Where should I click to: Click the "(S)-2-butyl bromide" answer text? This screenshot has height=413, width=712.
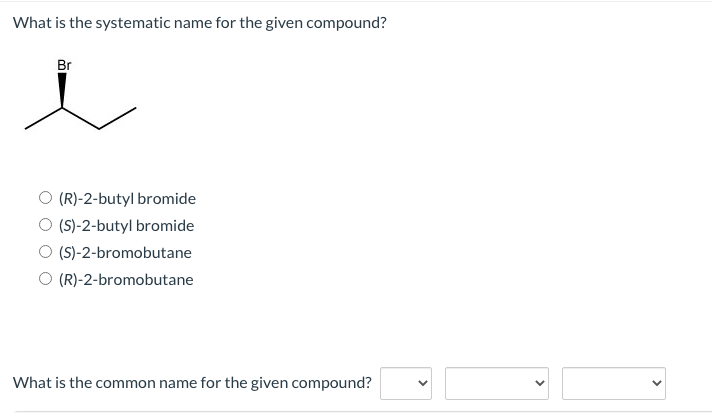point(126,226)
